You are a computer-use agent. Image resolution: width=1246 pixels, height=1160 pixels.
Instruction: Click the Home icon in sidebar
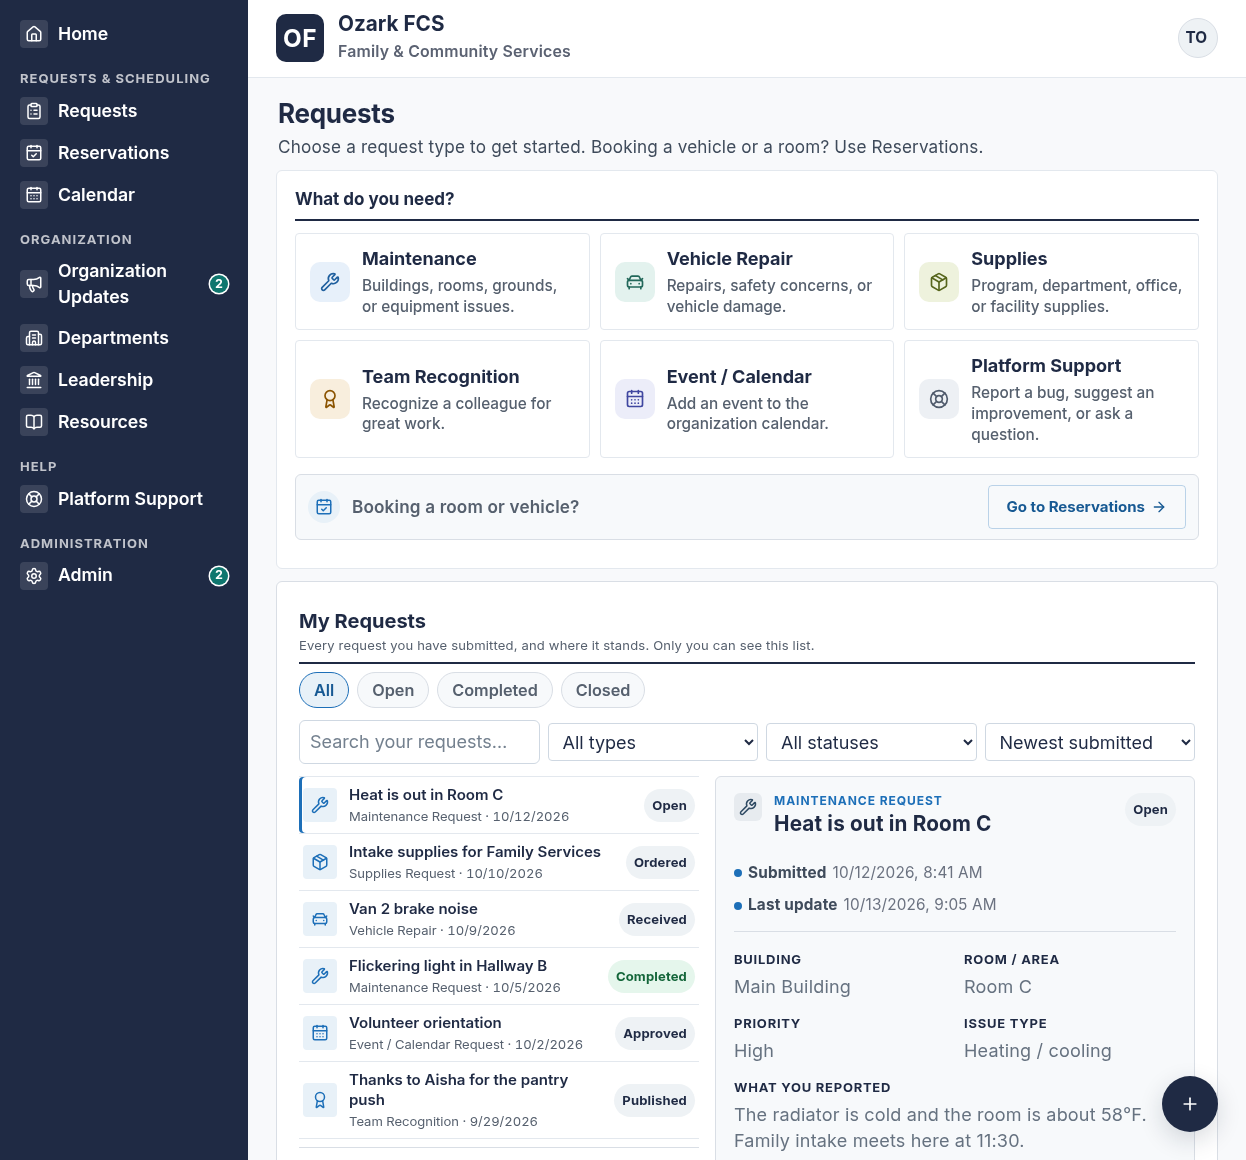tap(34, 34)
